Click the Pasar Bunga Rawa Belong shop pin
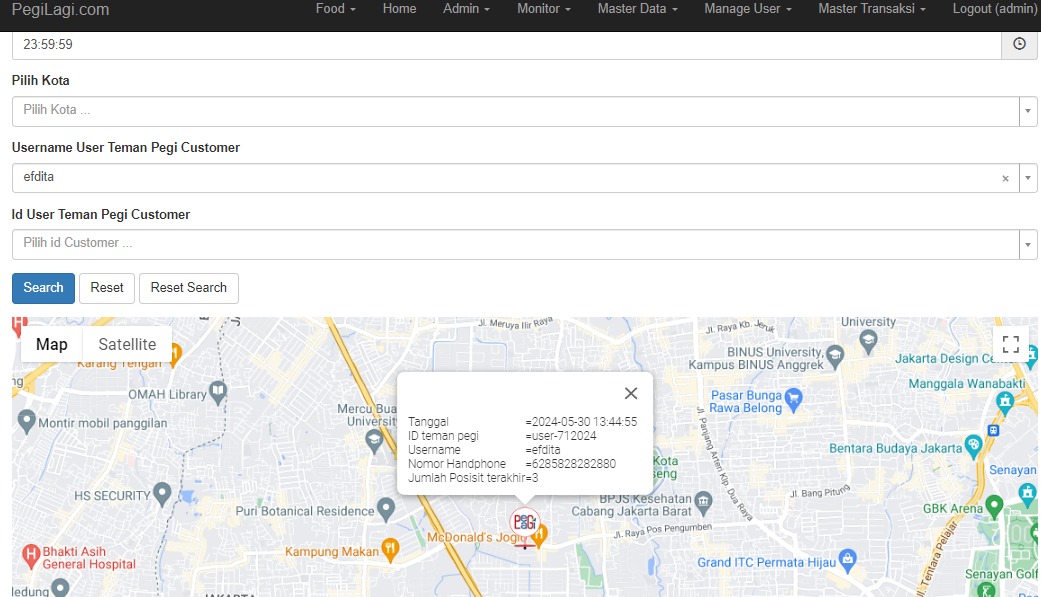Image resolution: width=1041 pixels, height=597 pixels. pyautogui.click(x=794, y=399)
